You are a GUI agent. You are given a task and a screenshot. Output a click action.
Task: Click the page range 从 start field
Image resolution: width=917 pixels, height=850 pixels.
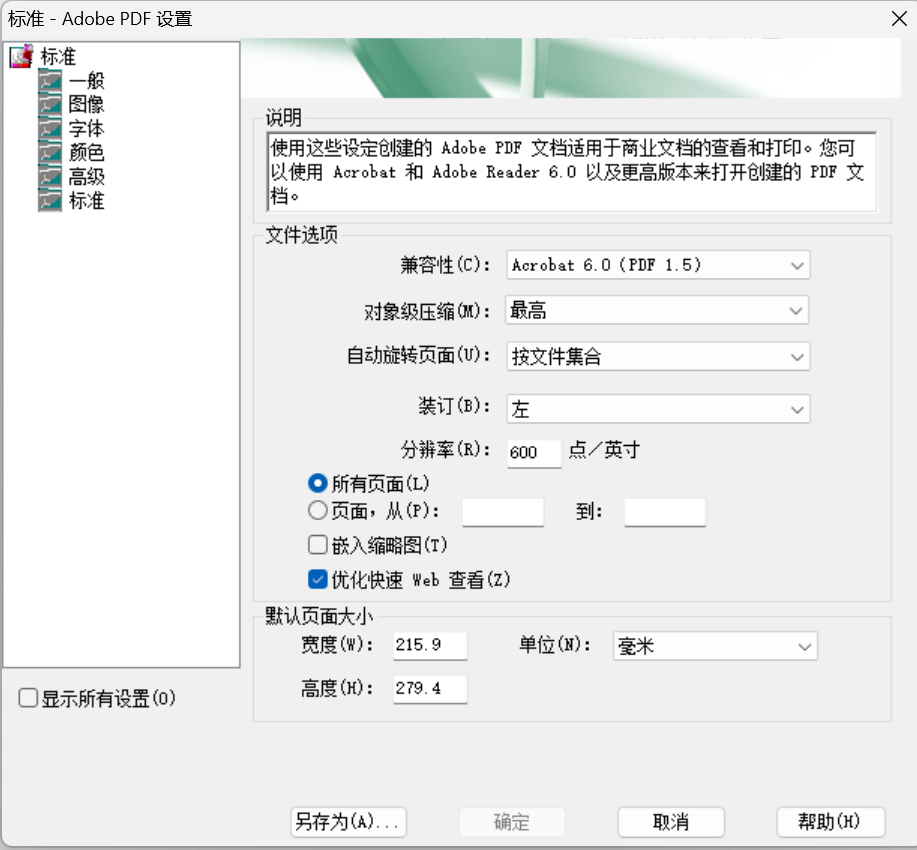[503, 512]
